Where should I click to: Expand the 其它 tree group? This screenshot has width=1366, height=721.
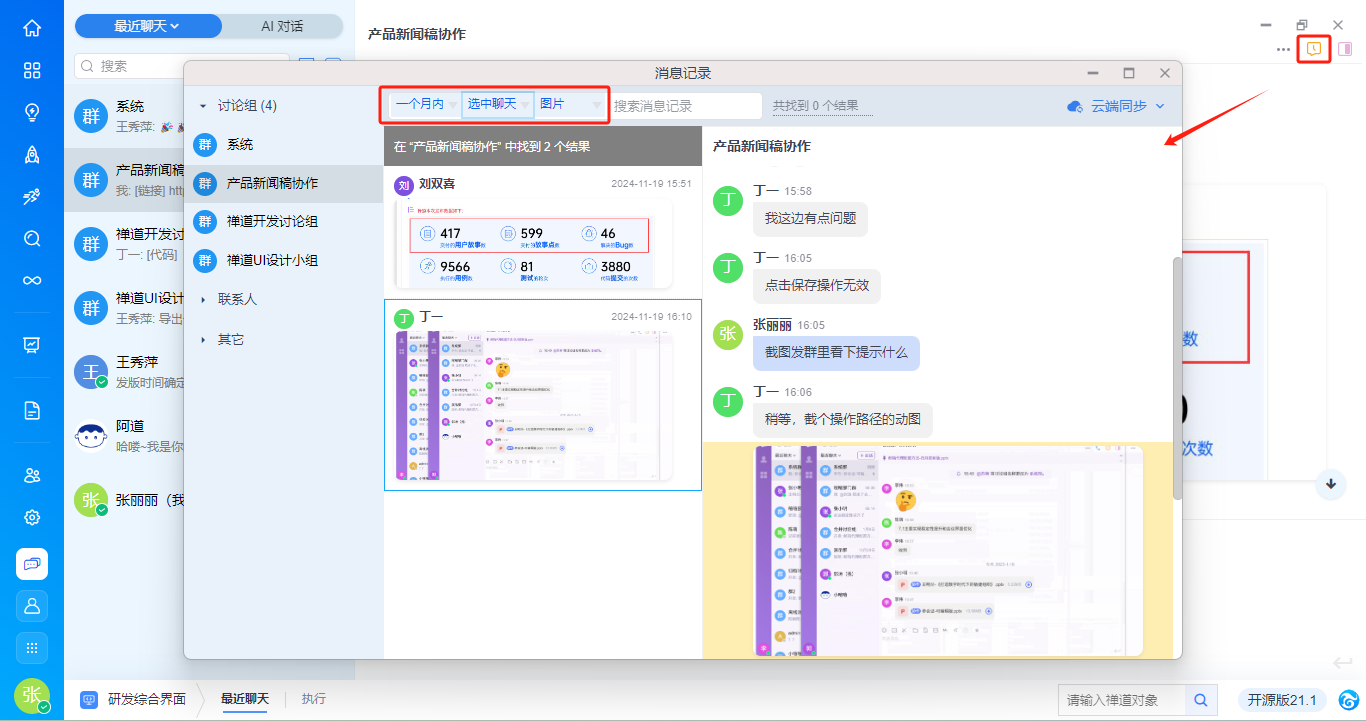(203, 339)
